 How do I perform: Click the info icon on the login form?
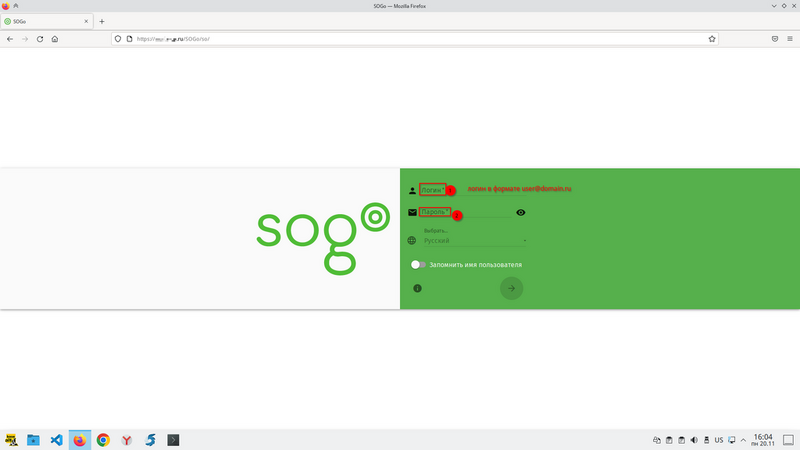click(417, 288)
